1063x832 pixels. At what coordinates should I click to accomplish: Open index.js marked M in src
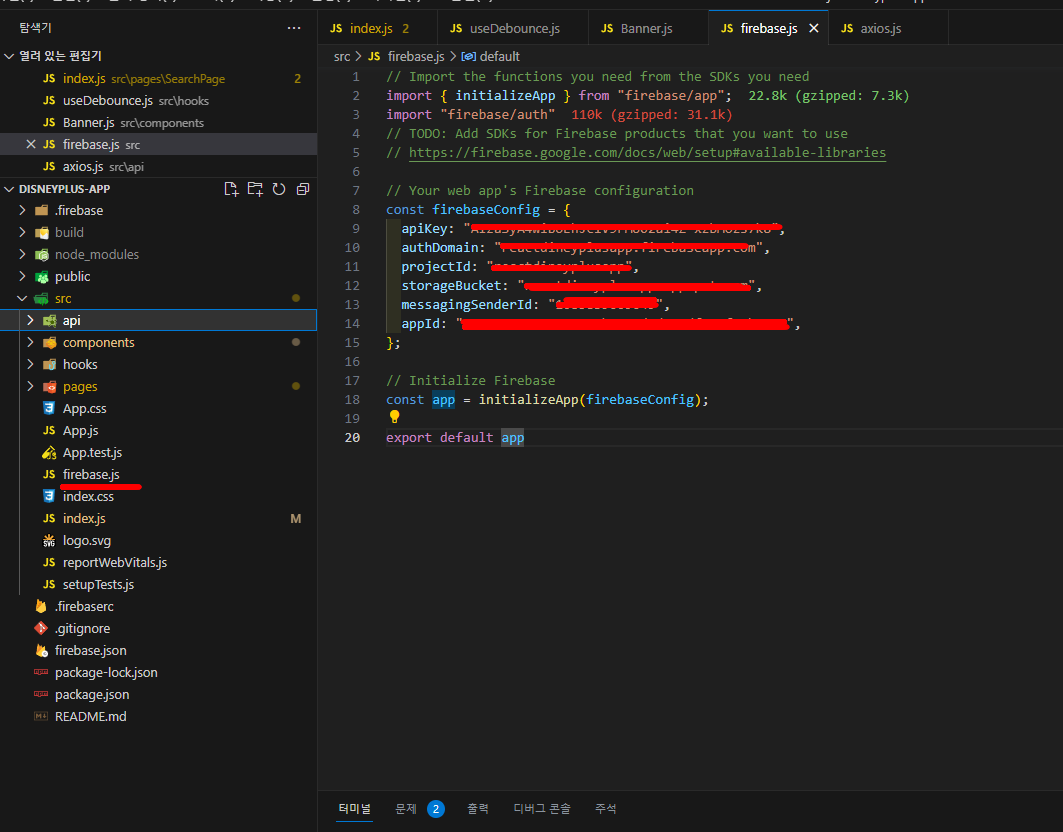point(159,519)
